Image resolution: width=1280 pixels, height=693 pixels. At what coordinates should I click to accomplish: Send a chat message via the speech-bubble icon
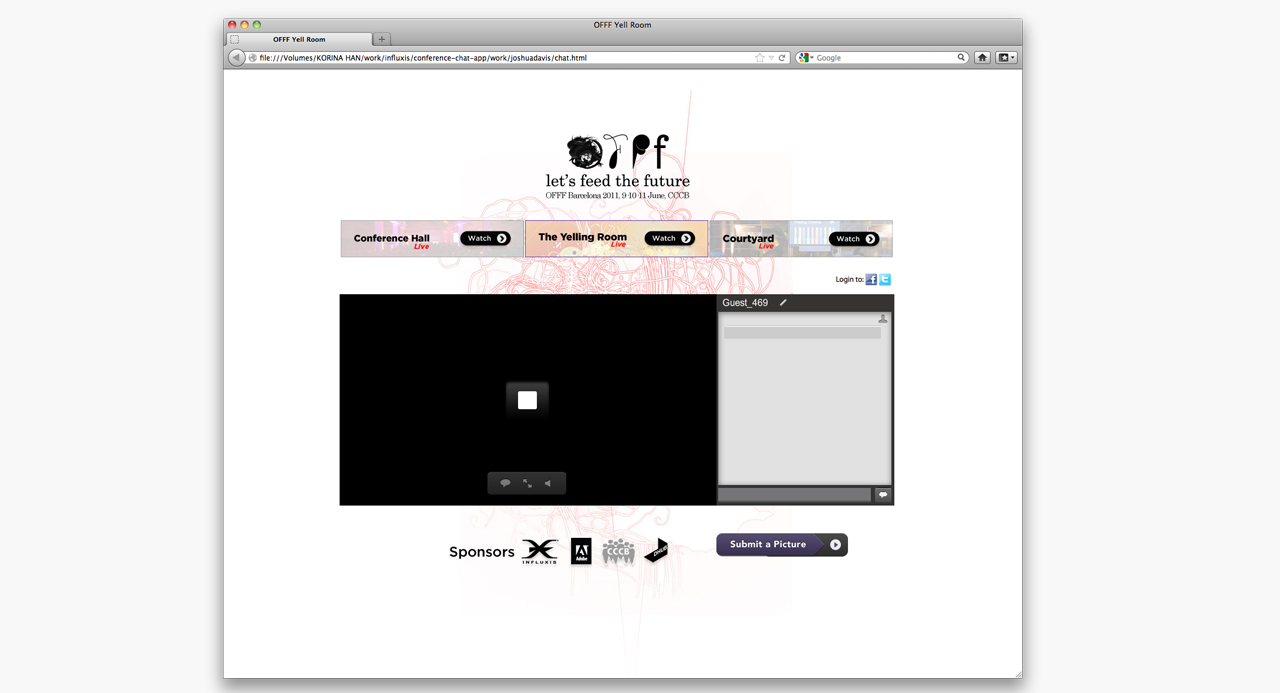pyautogui.click(x=883, y=494)
